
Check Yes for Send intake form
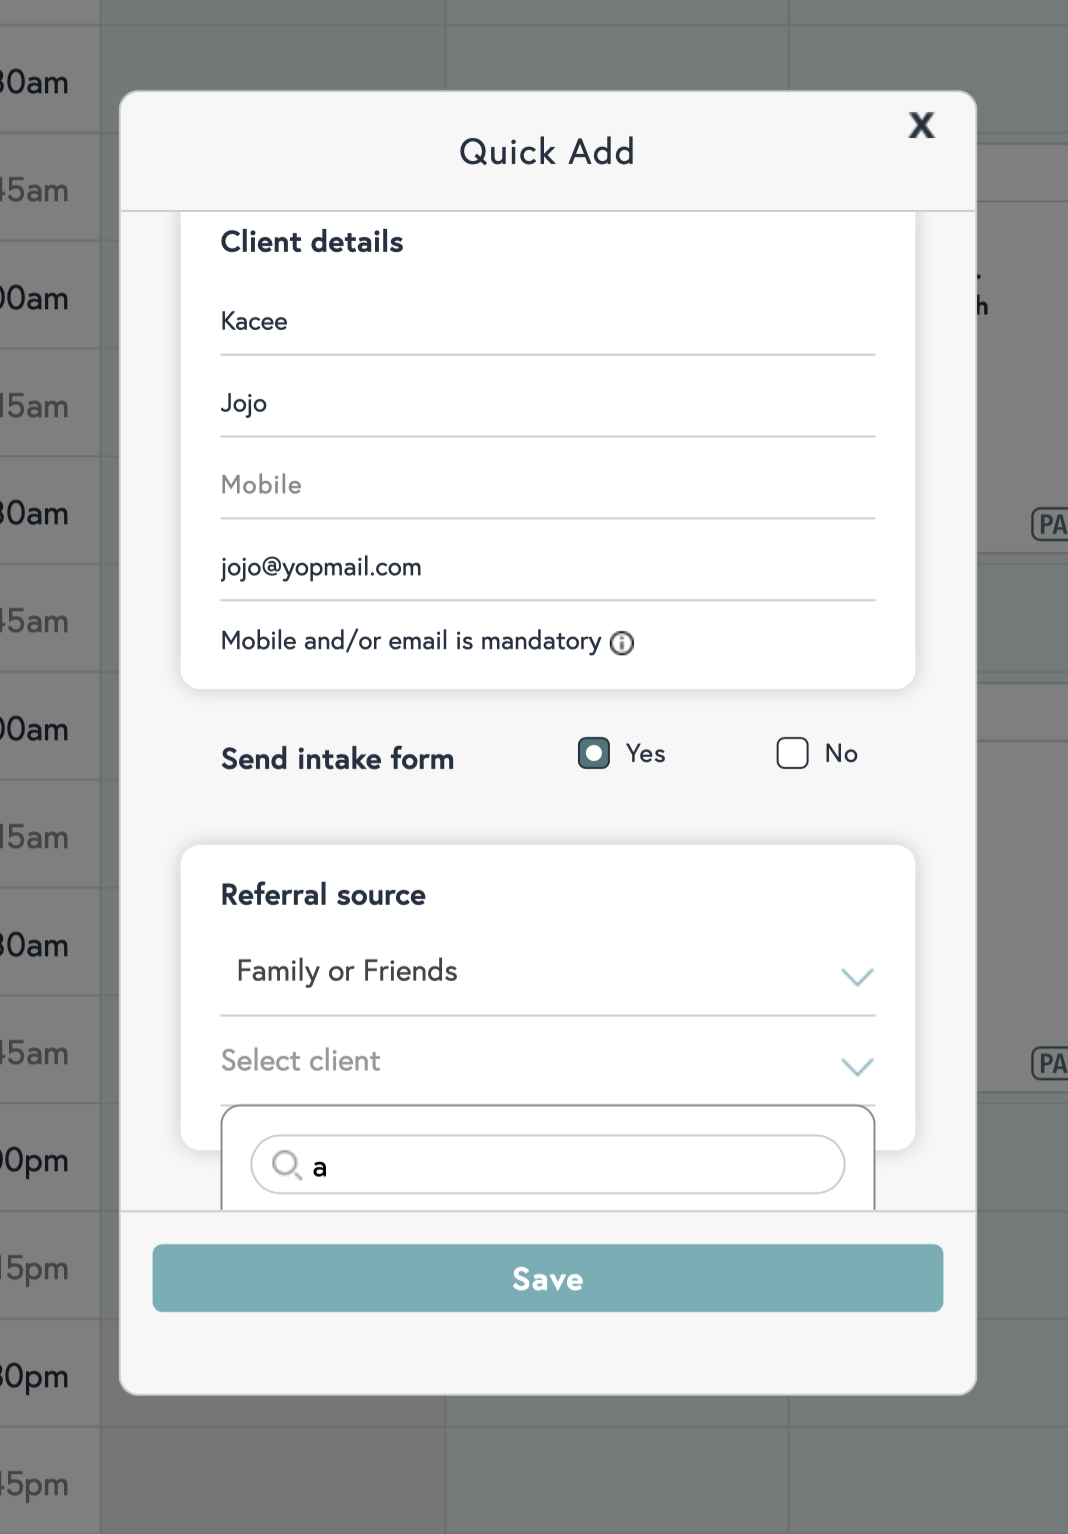pos(594,753)
